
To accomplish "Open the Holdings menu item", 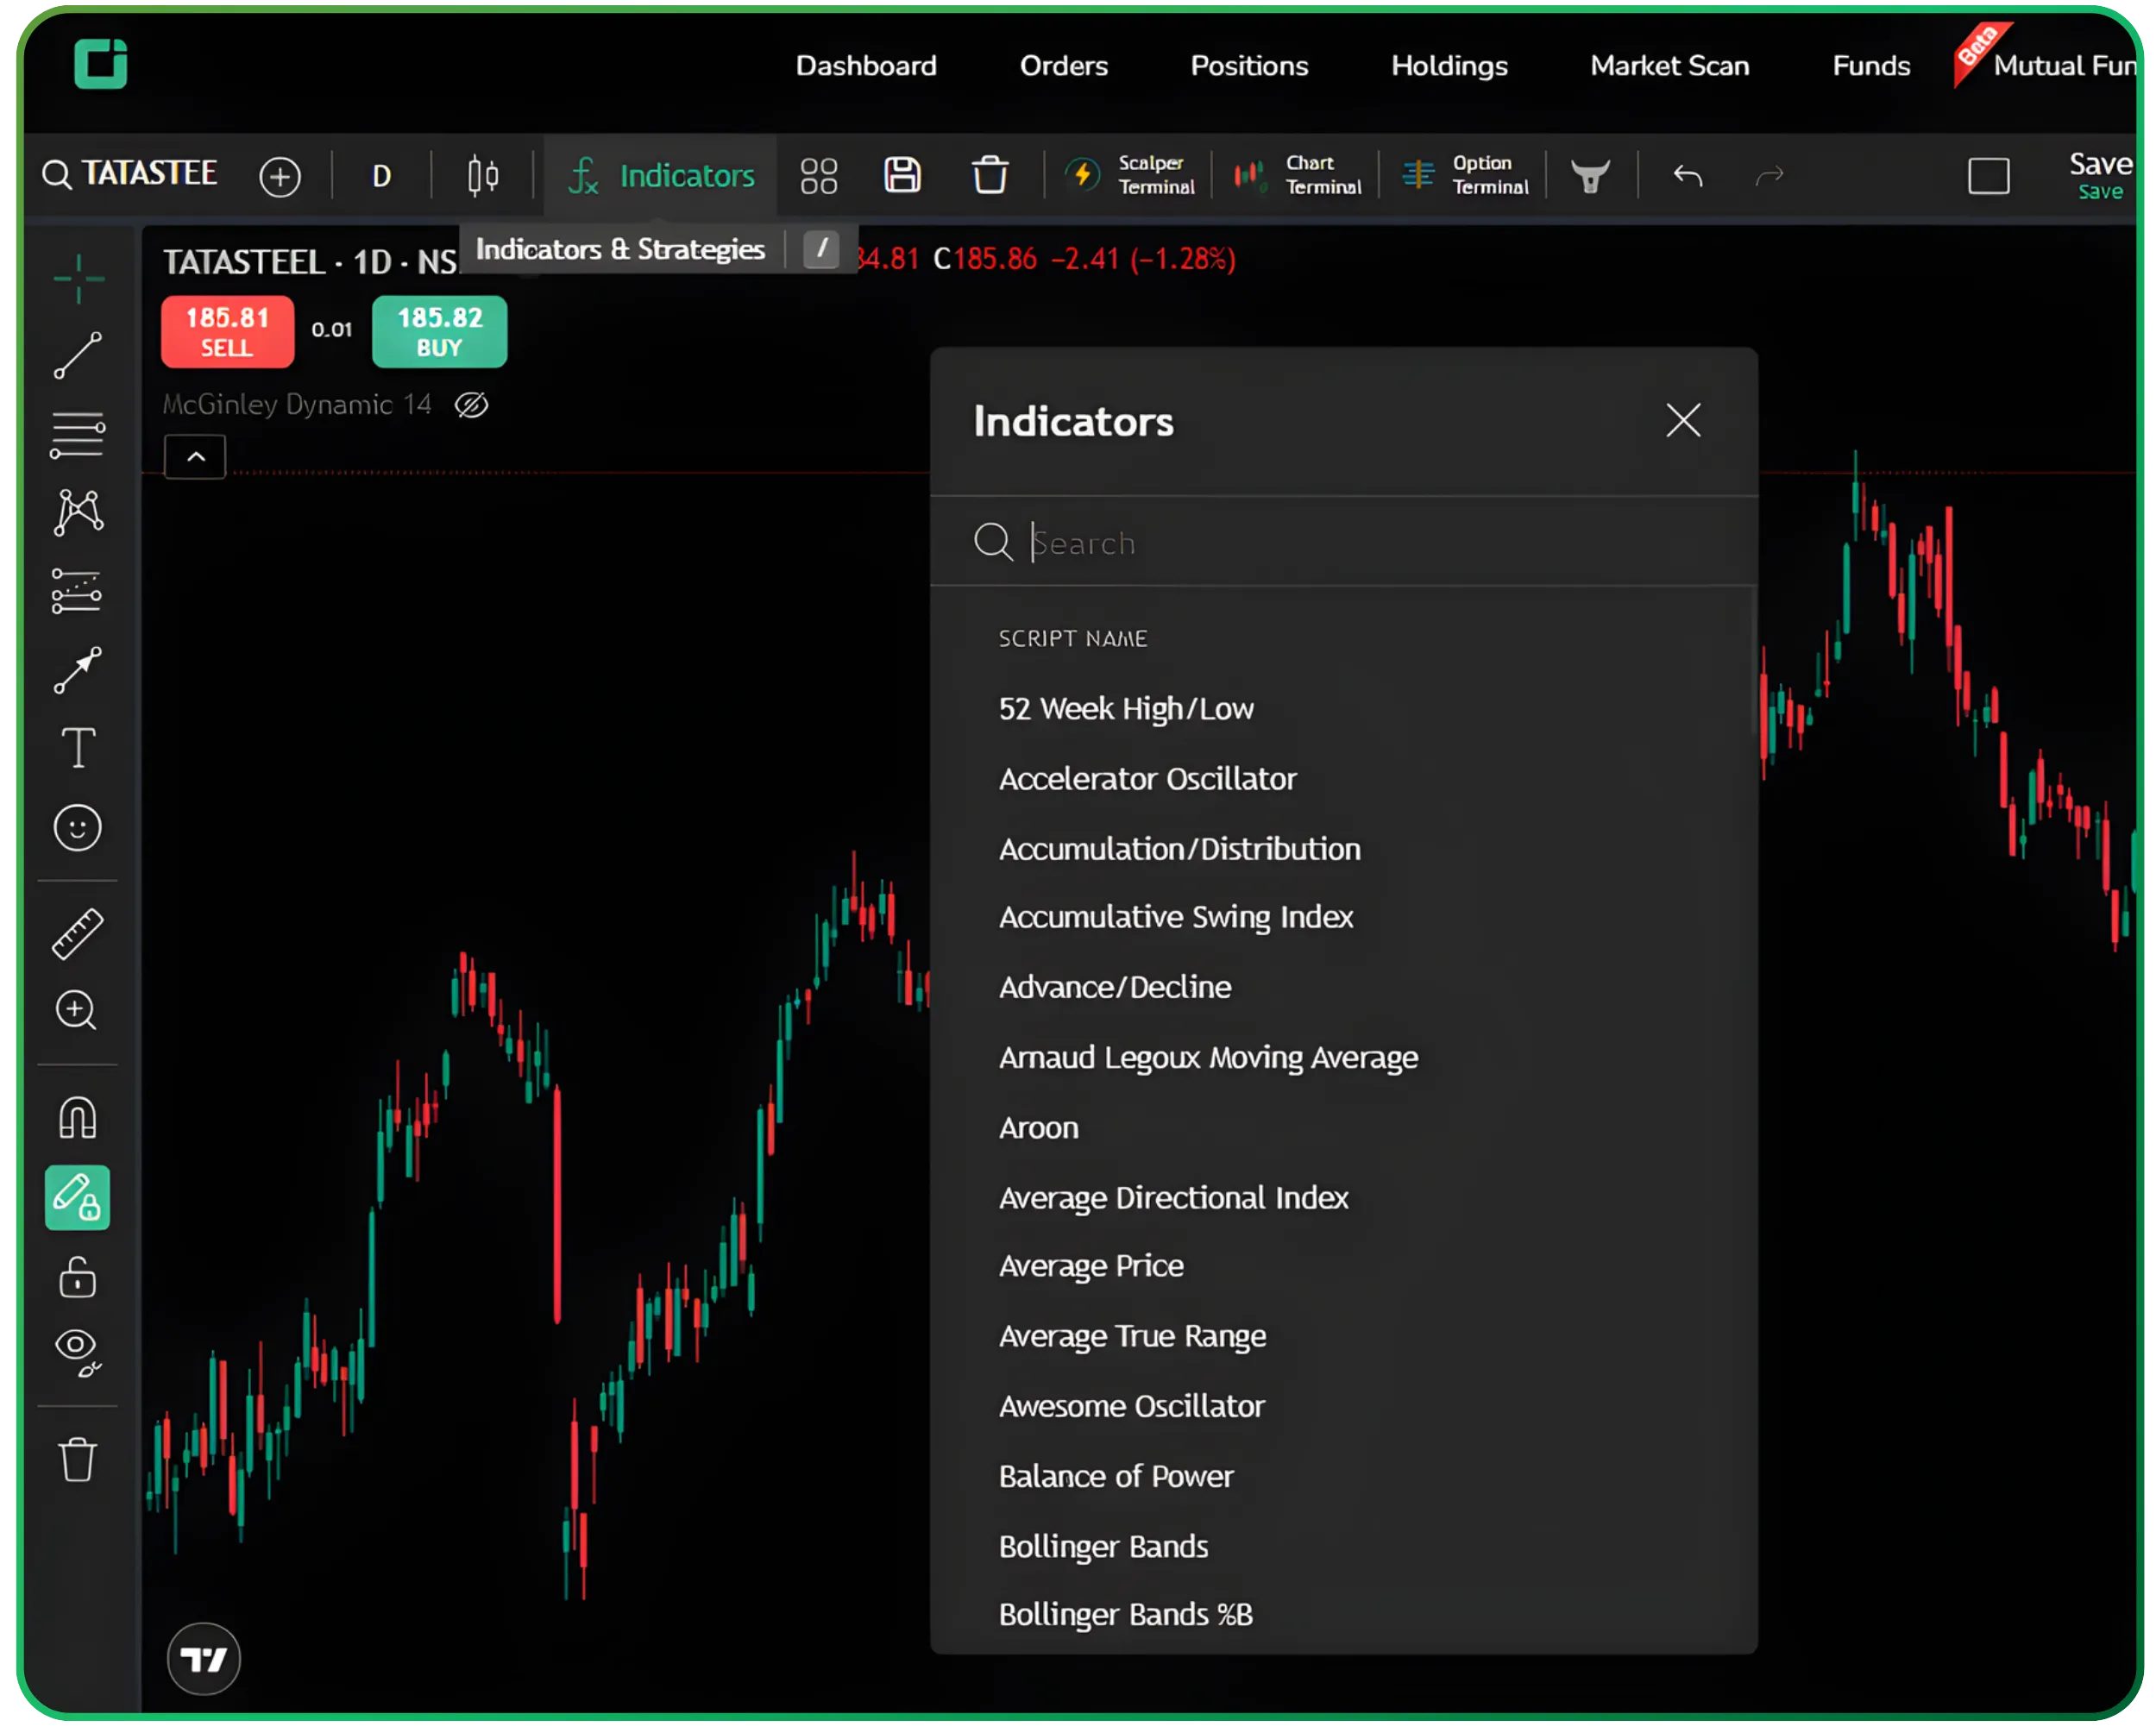I will tap(1449, 66).
